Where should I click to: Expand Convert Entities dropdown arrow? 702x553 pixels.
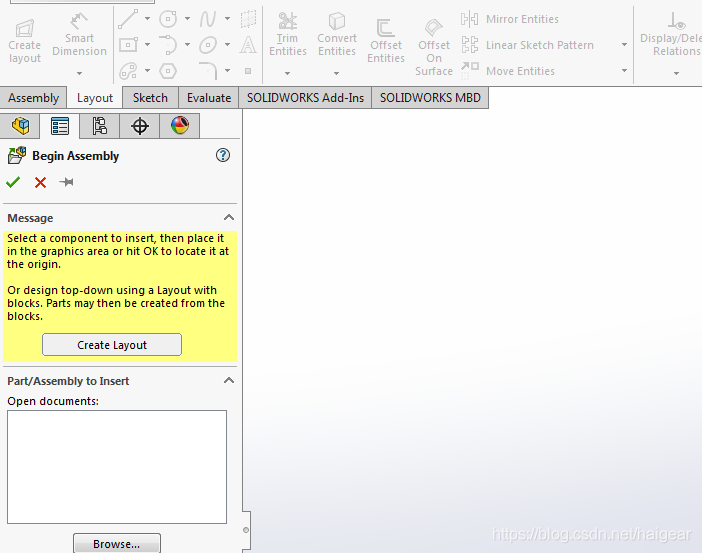coord(336,73)
